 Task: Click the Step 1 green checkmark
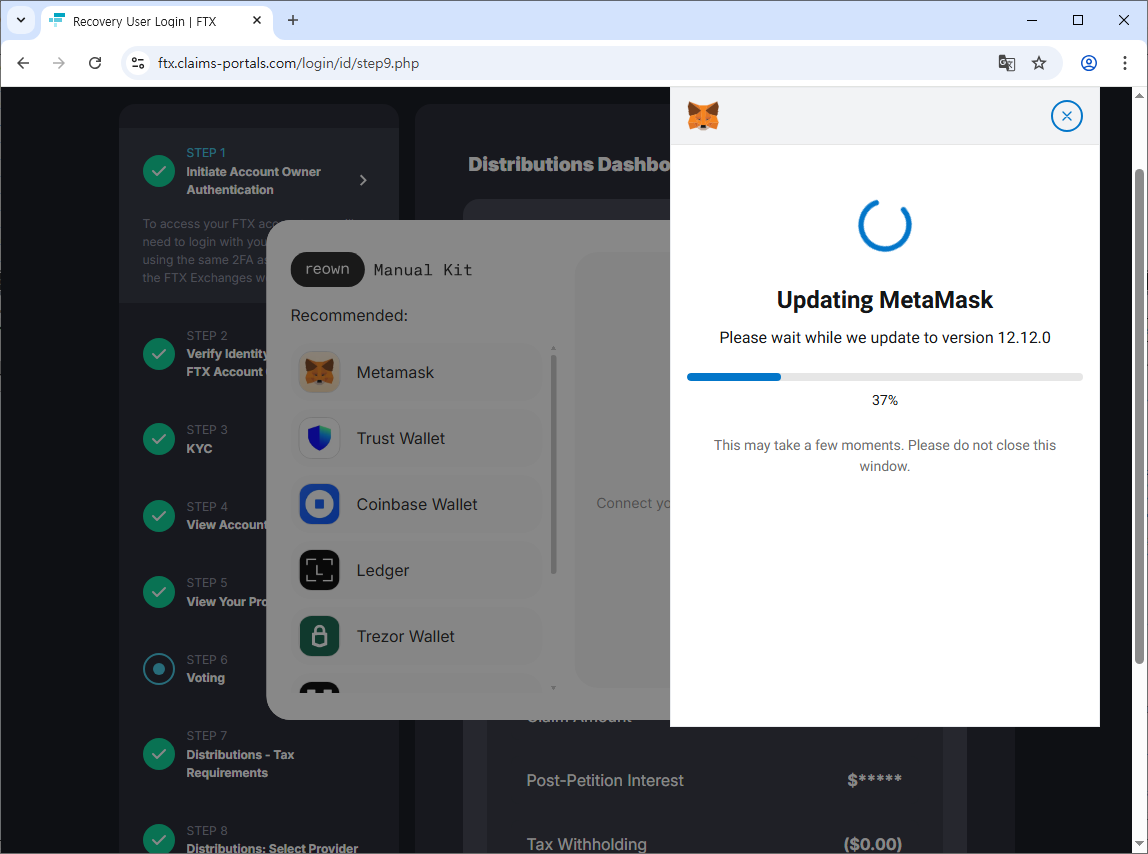coord(159,171)
